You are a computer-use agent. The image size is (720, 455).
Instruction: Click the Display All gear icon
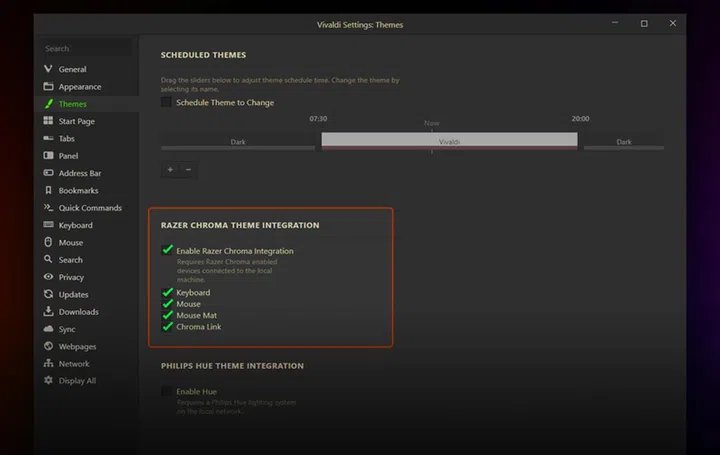(48, 381)
